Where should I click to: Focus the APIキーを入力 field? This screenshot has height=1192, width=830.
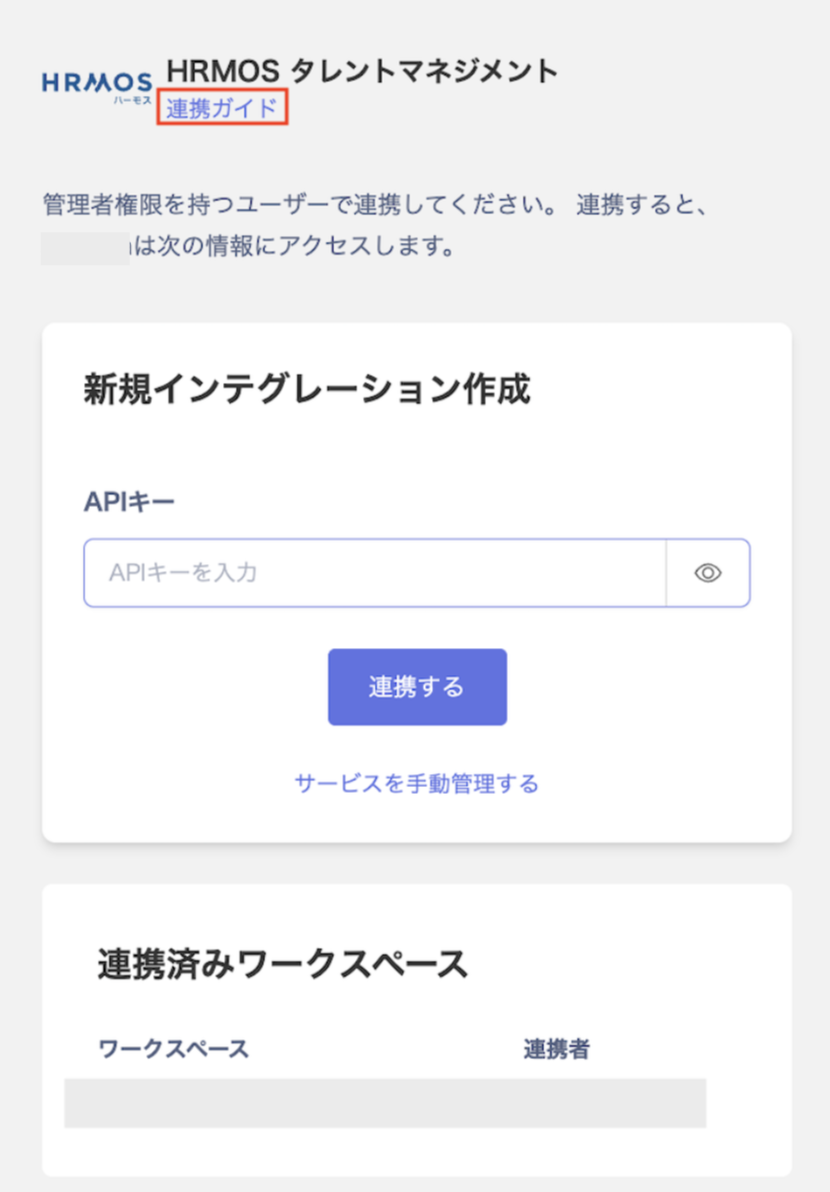tap(375, 572)
